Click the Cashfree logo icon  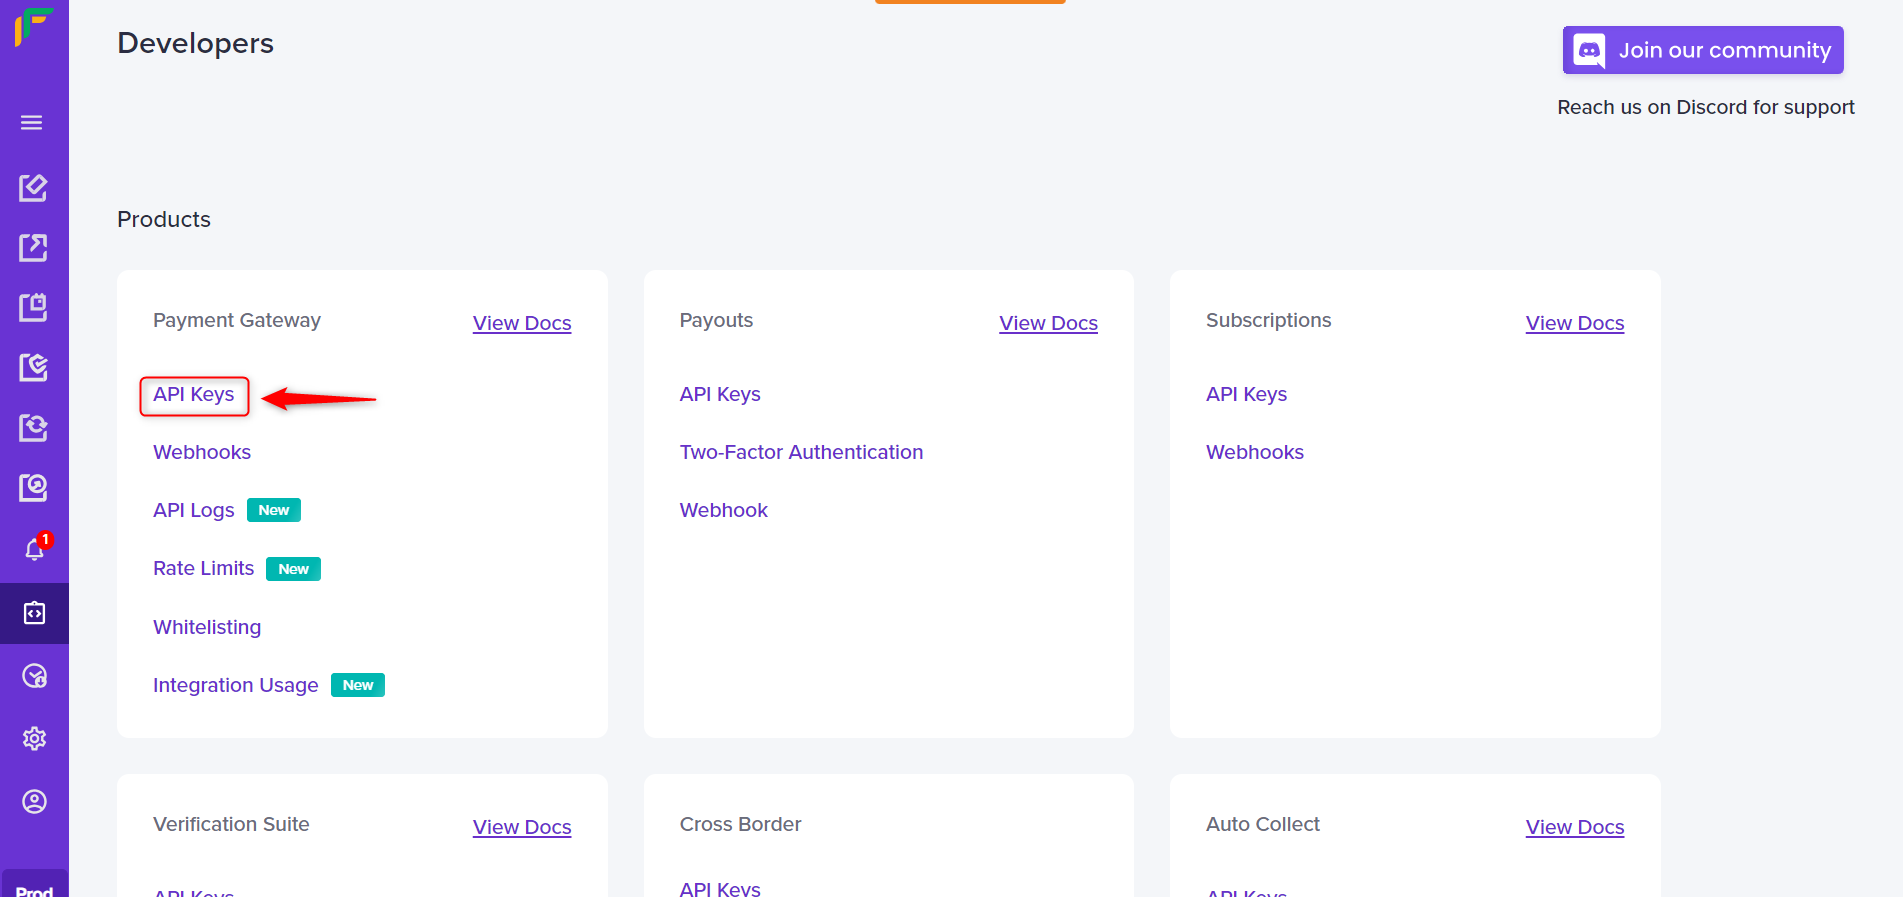coord(33,26)
